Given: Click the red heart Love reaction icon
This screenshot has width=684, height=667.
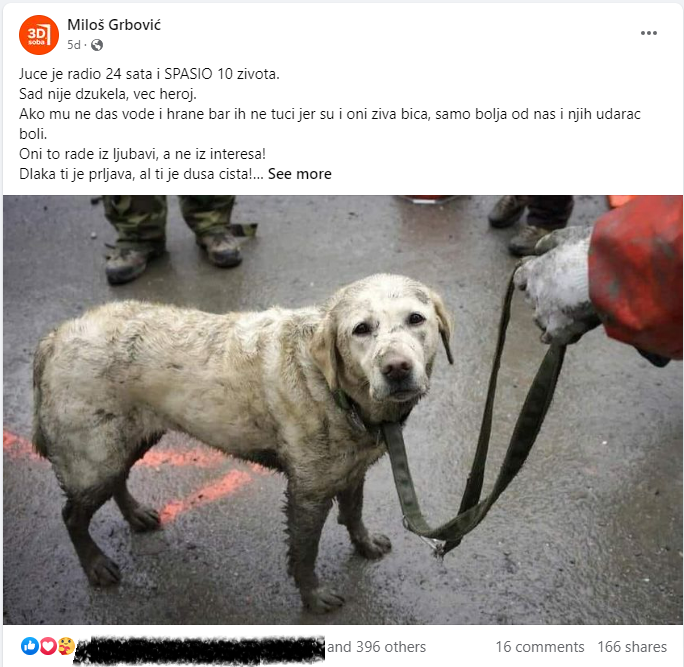Looking at the screenshot, I should (x=48, y=646).
